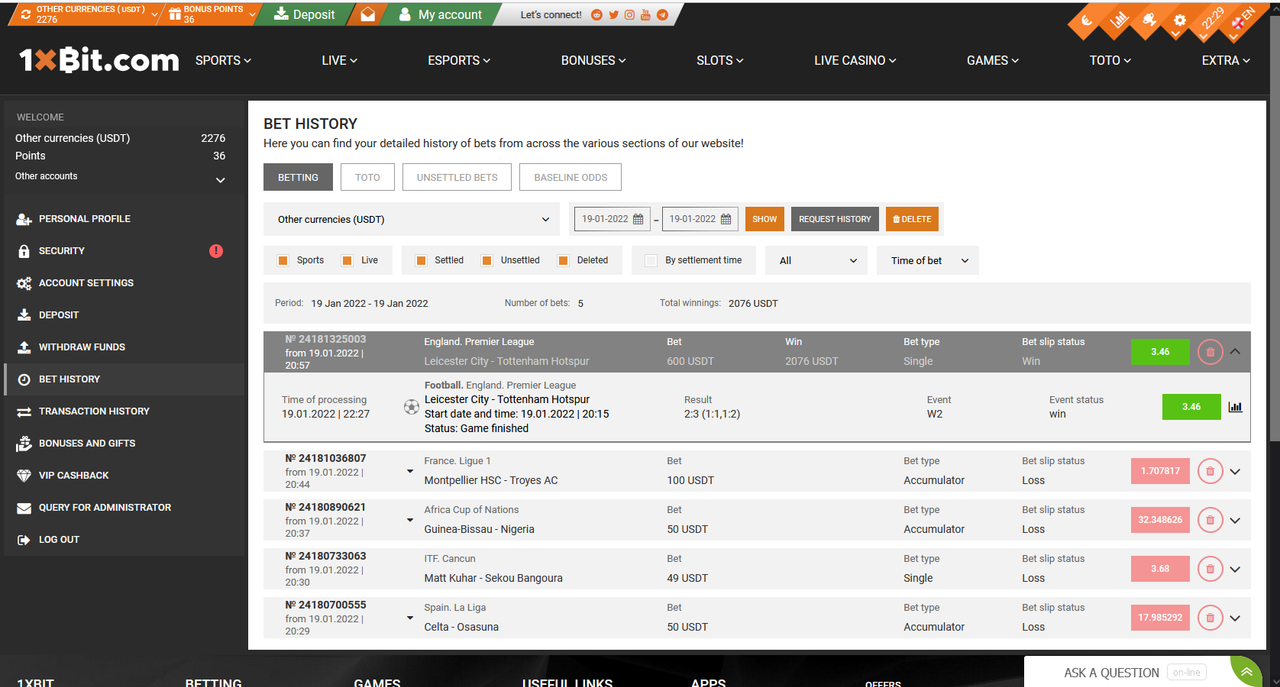Delete bet slip 24180733063 with trash icon

1210,569
